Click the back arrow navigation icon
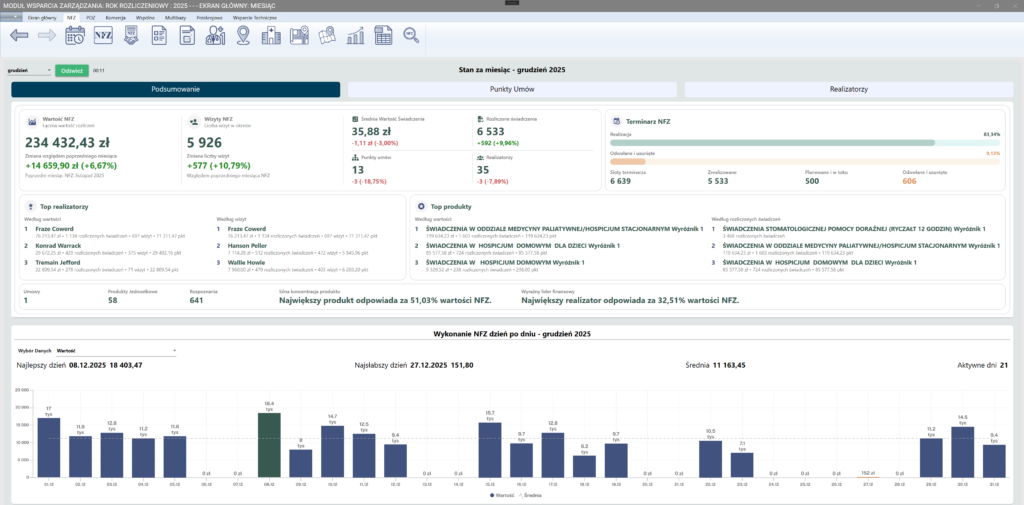The height and width of the screenshot is (505, 1024). coord(19,35)
